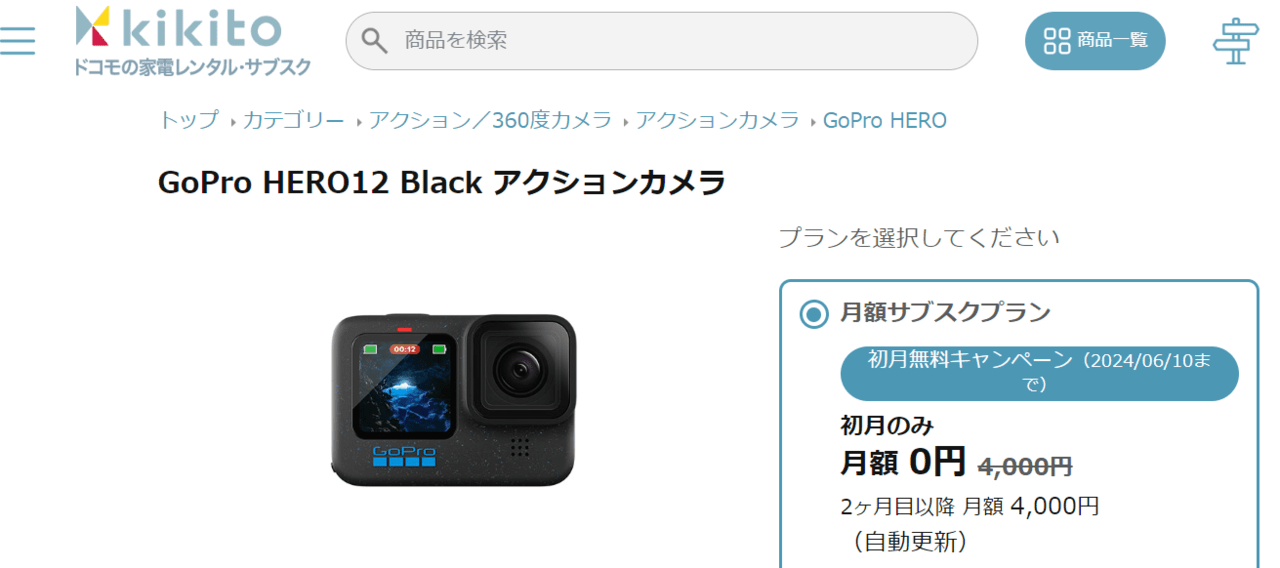Click the GoPro HERO12 product image
This screenshot has width=1280, height=568.
pos(454,400)
